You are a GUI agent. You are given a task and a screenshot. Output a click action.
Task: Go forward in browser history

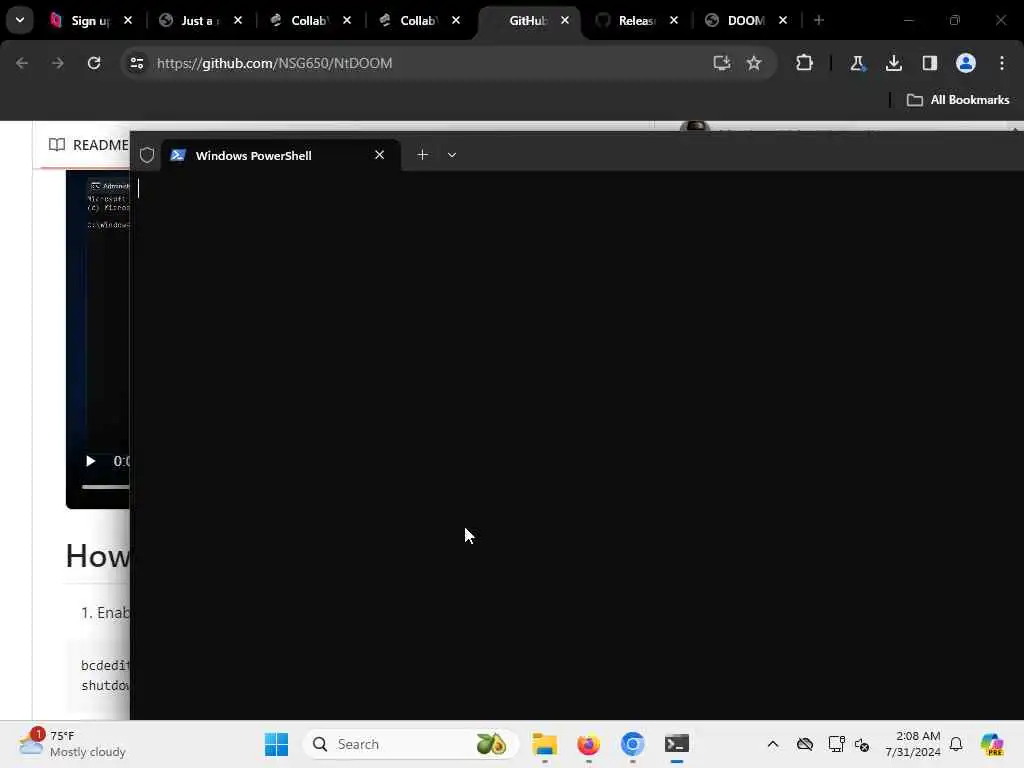(x=57, y=63)
